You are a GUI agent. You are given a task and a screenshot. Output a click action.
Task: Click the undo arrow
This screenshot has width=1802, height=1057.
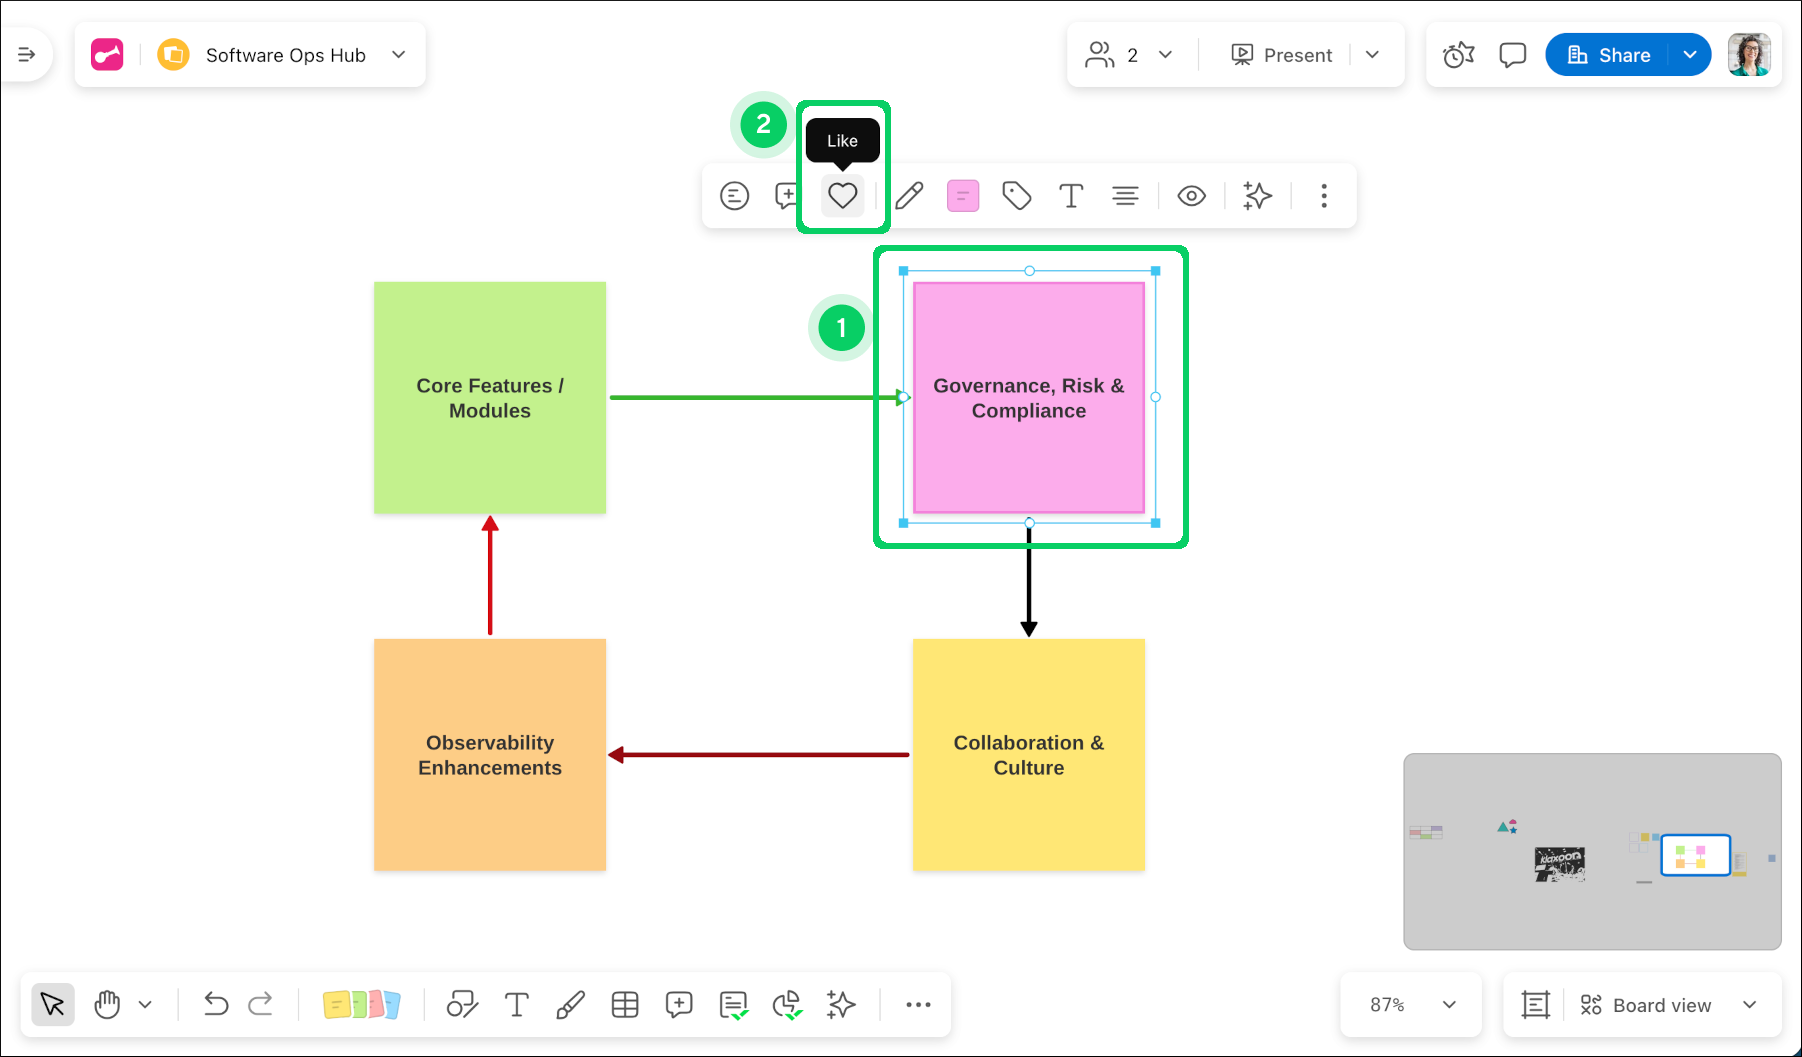(216, 1004)
